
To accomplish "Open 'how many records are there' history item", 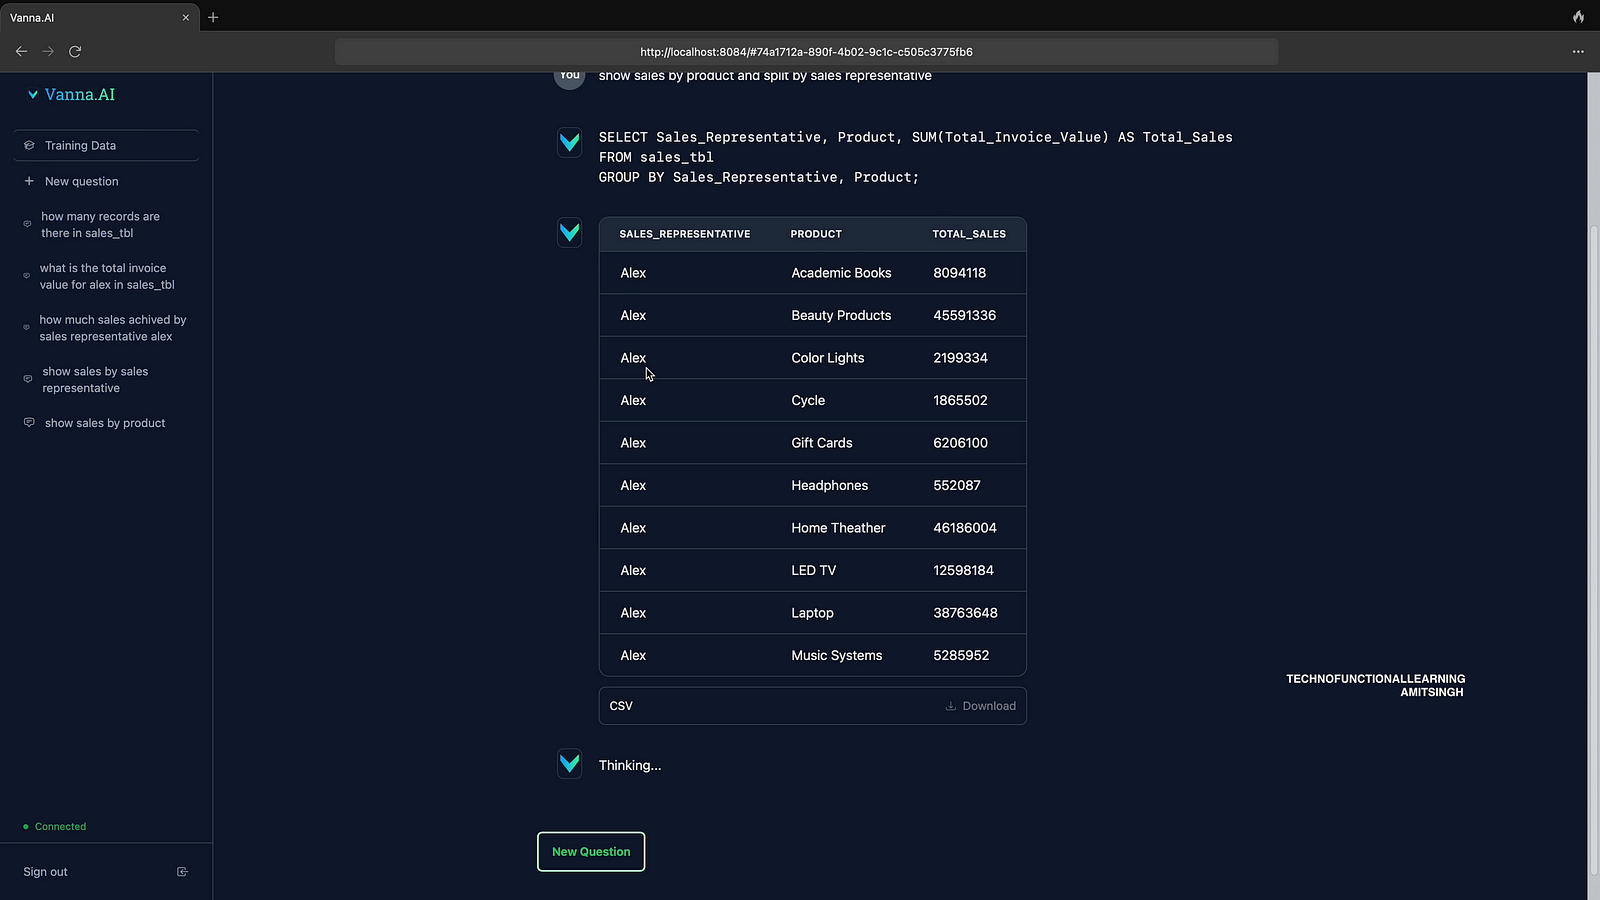I will tap(100, 225).
